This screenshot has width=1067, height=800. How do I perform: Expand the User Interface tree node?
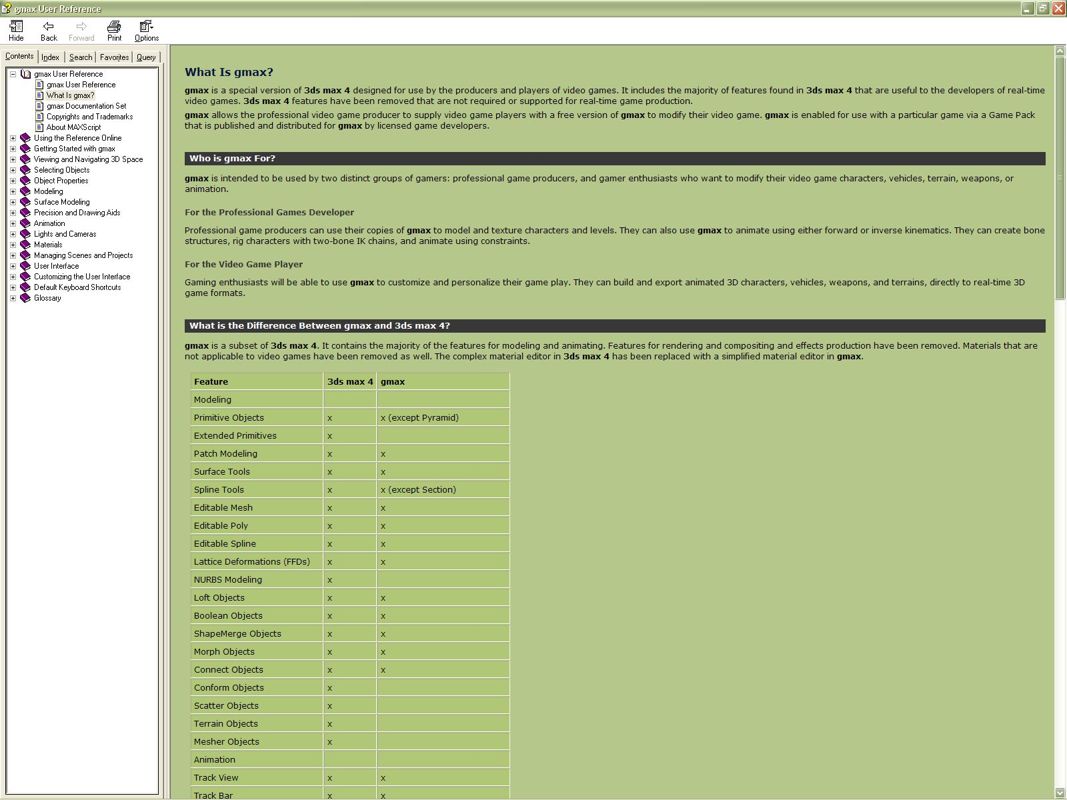tap(13, 266)
